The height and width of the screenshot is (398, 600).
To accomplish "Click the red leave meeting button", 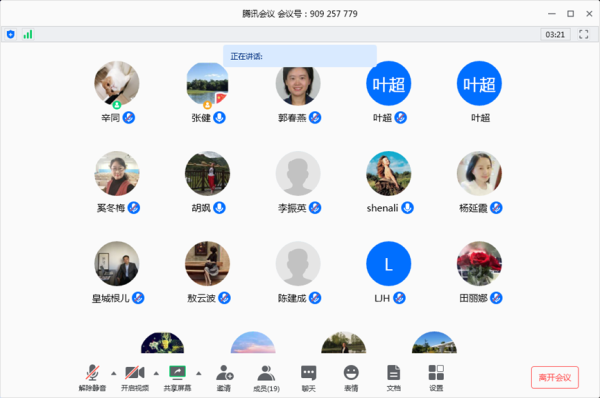I will pos(555,377).
